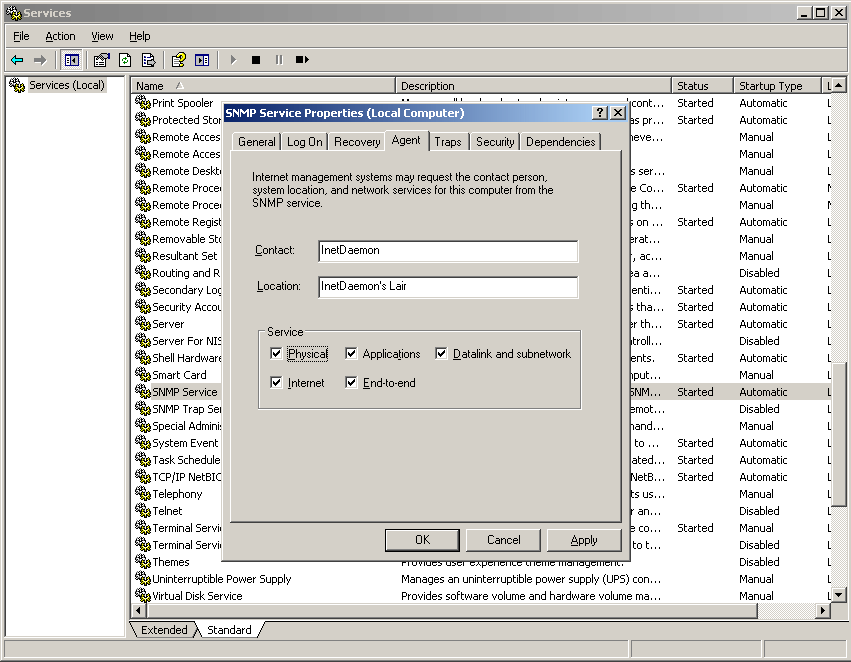Select Services (Local) in the console tree

pyautogui.click(x=66, y=85)
